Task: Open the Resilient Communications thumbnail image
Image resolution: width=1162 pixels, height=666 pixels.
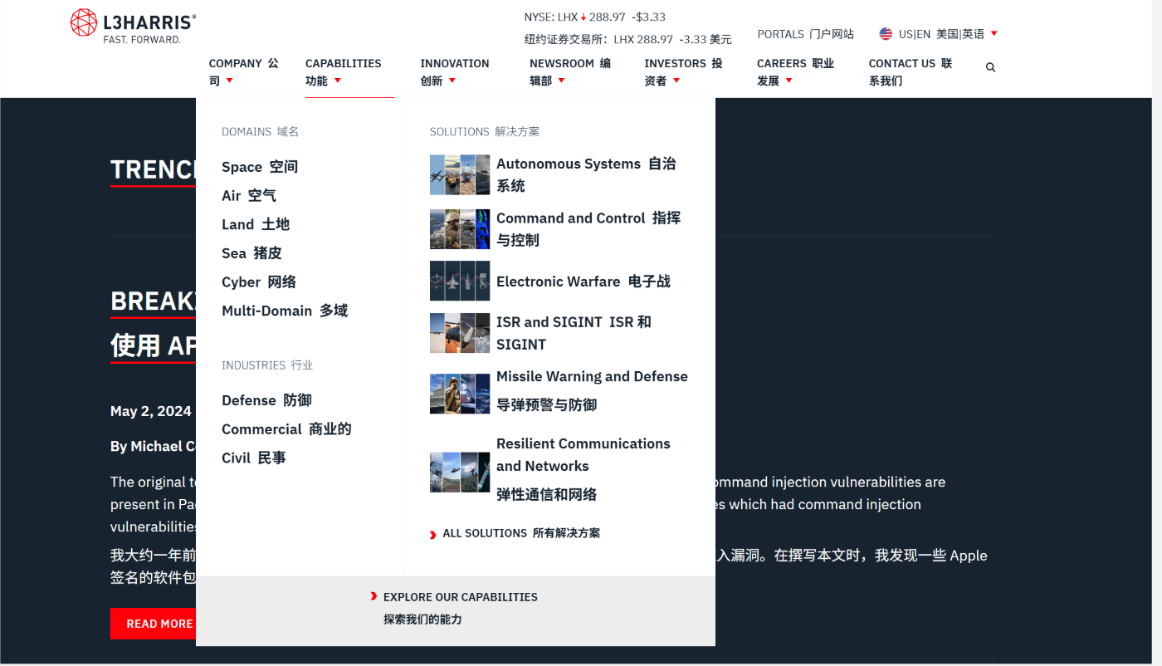Action: click(x=459, y=472)
